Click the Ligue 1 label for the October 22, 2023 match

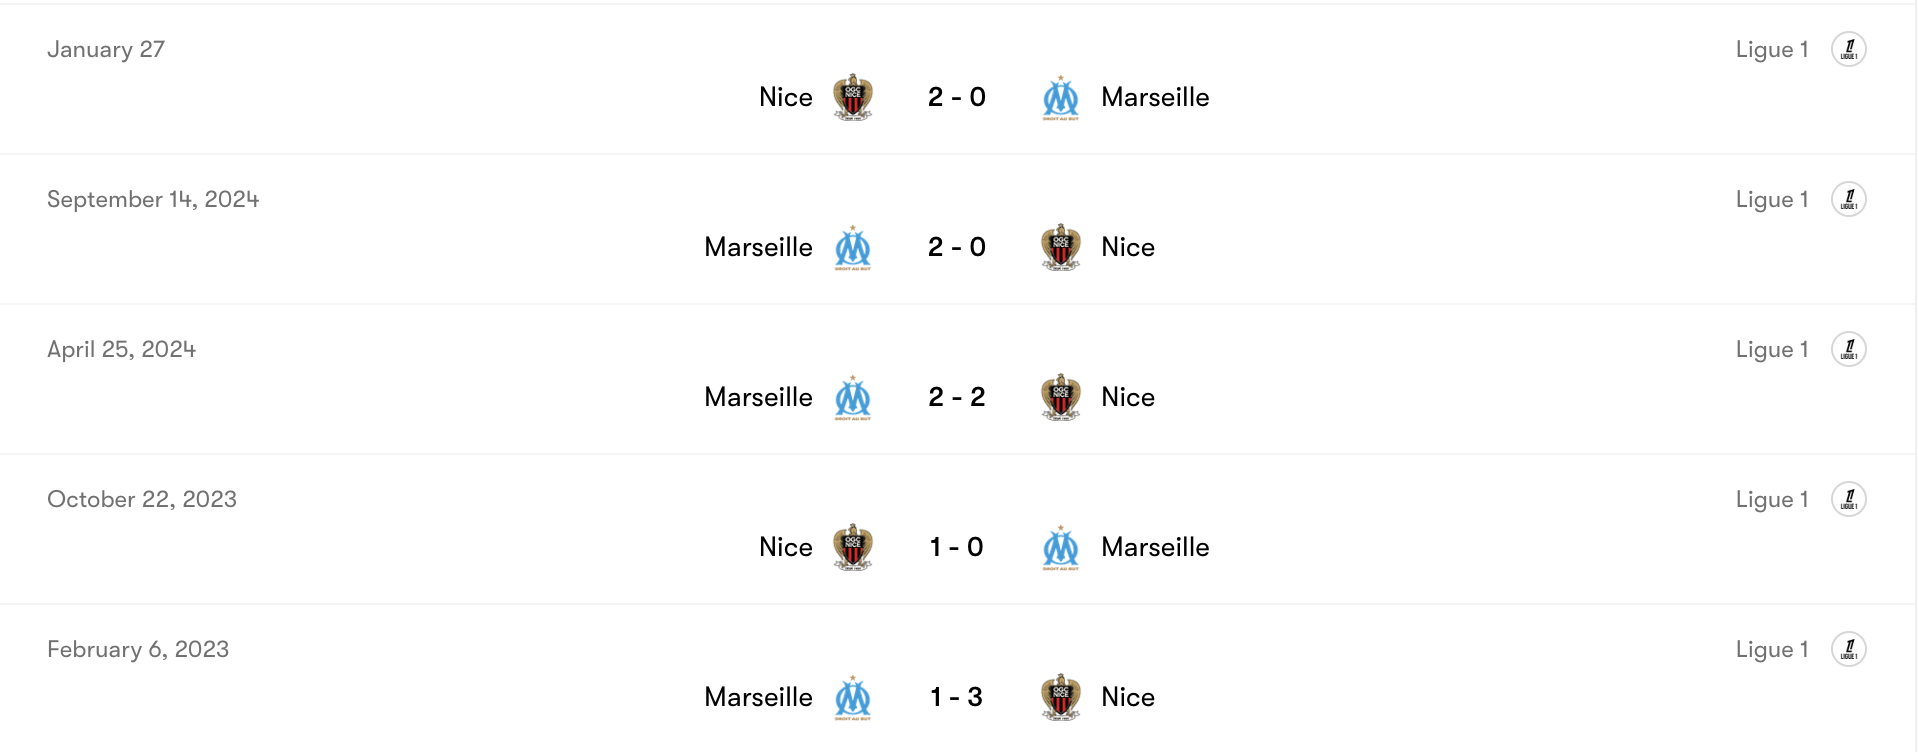click(1772, 498)
